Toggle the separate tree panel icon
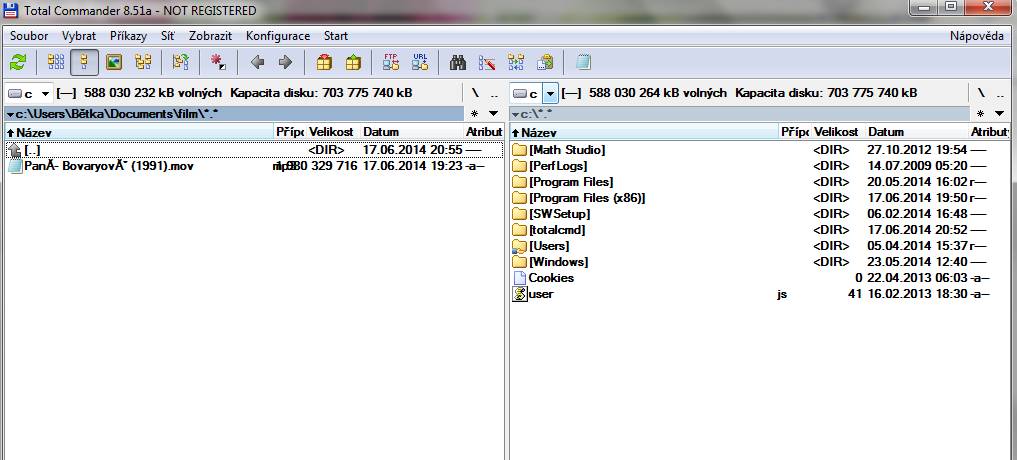Viewport: 1017px width, 460px height. (x=180, y=62)
